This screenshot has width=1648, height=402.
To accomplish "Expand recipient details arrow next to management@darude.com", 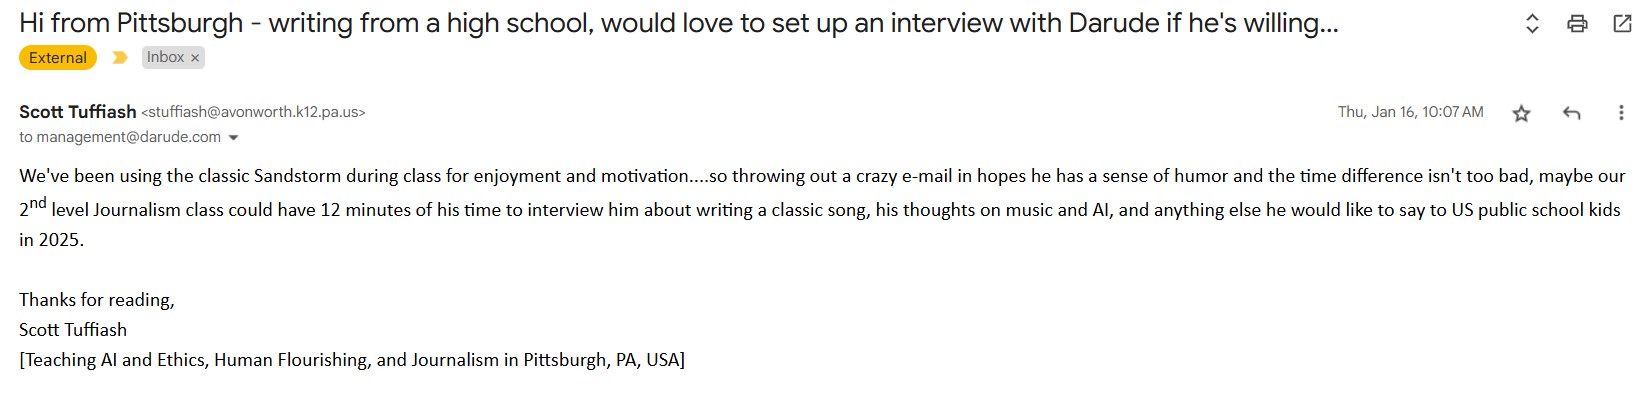I will 234,138.
